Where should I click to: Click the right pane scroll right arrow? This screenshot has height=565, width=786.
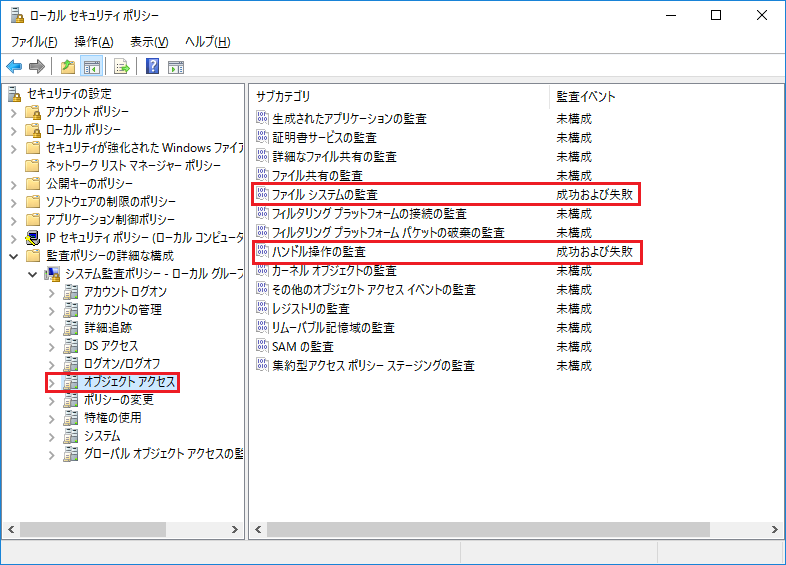774,529
